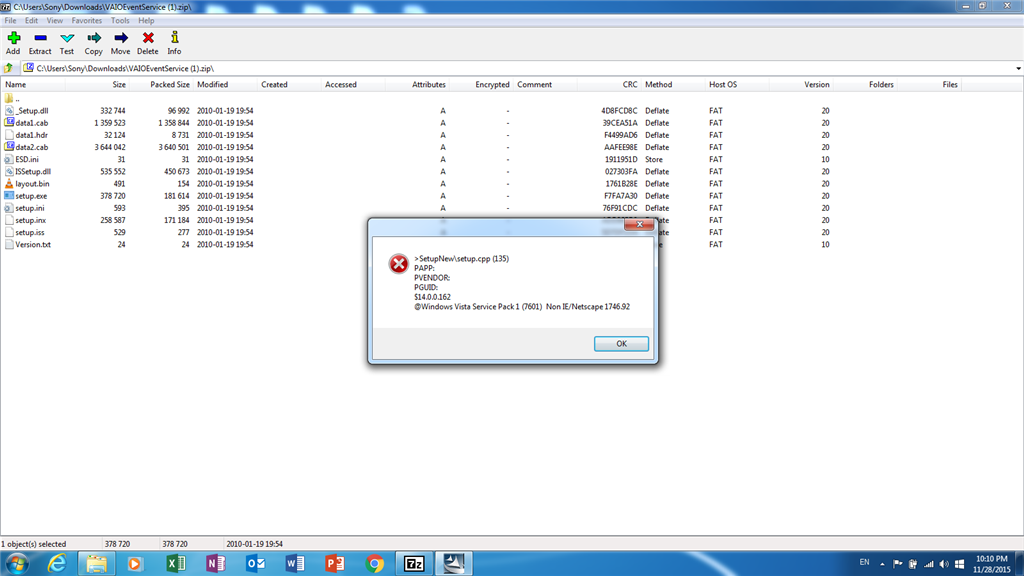Run the Test archive tool
Viewport: 1024px width, 576px height.
(x=67, y=43)
